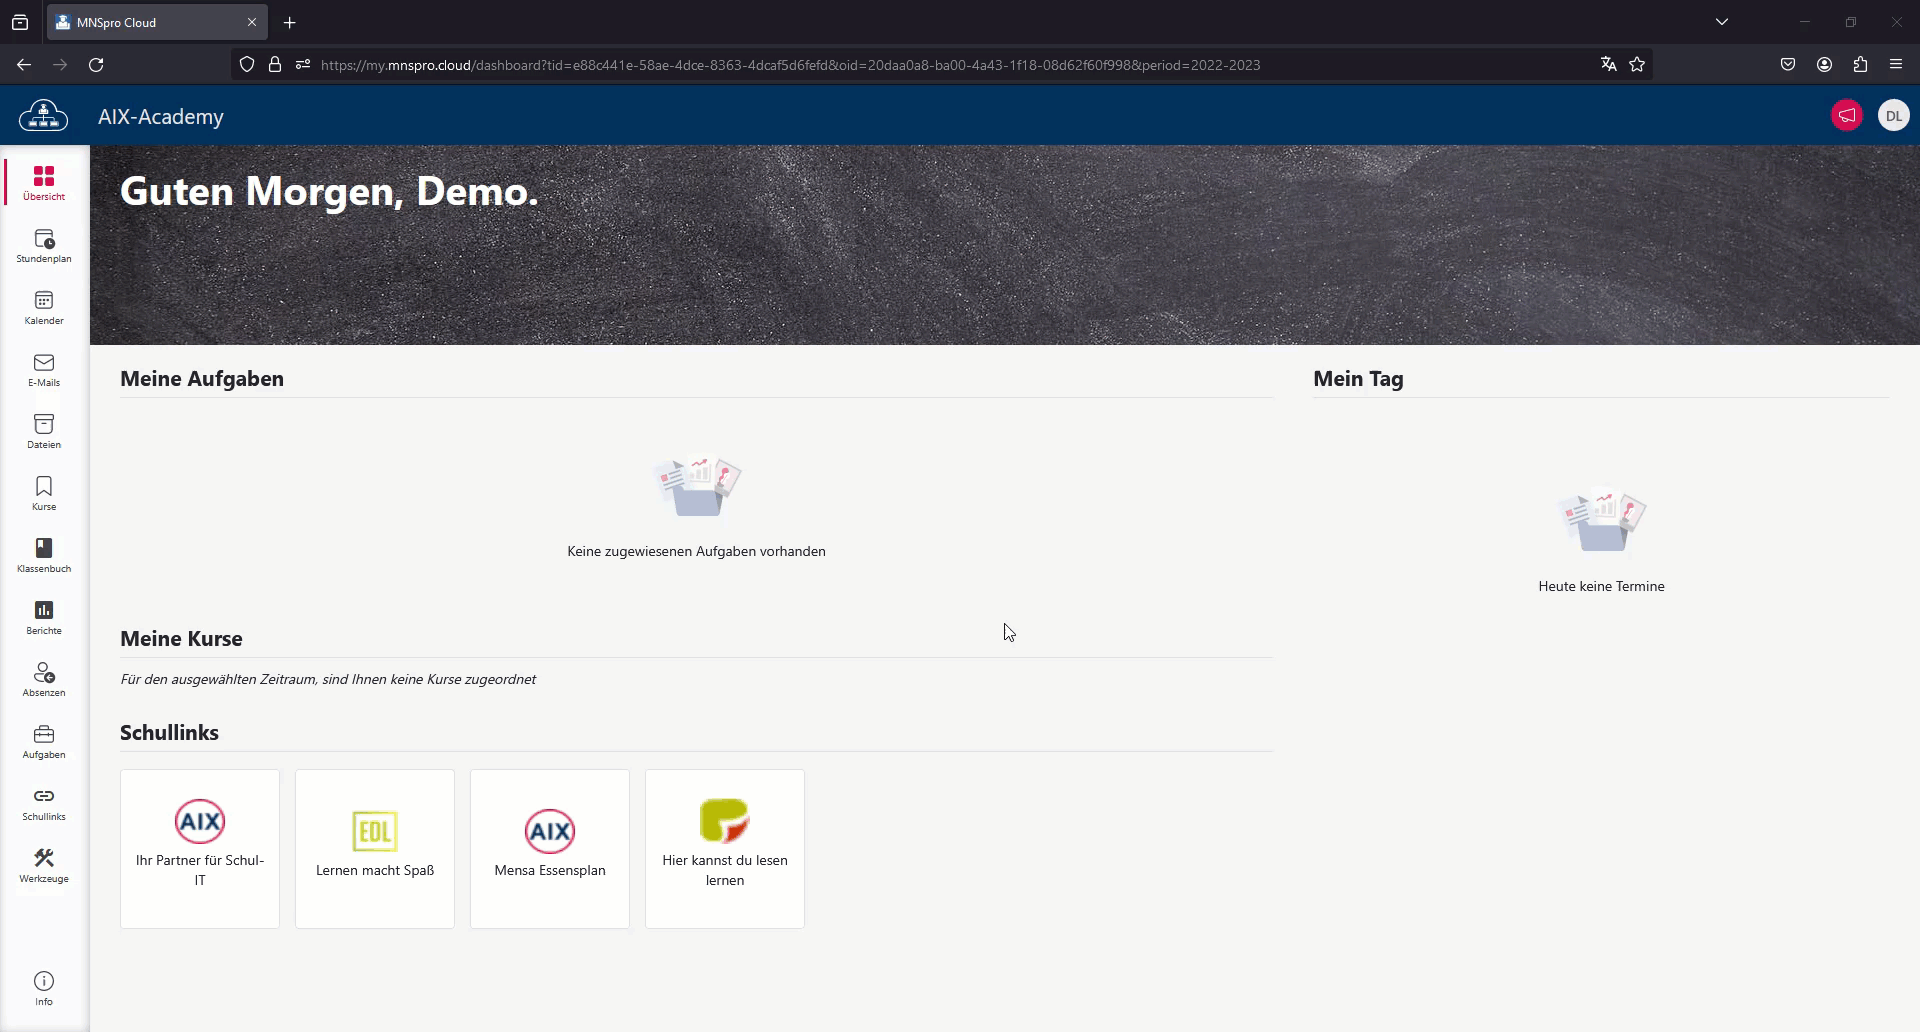The image size is (1920, 1032).
Task: Open the Kalender in sidebar
Action: point(44,308)
